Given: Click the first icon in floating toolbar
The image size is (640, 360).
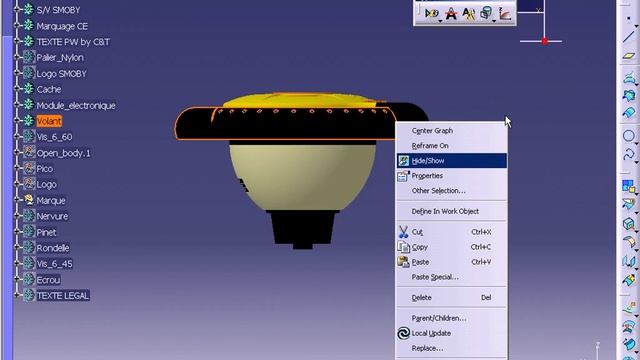Looking at the screenshot, I should [x=431, y=13].
